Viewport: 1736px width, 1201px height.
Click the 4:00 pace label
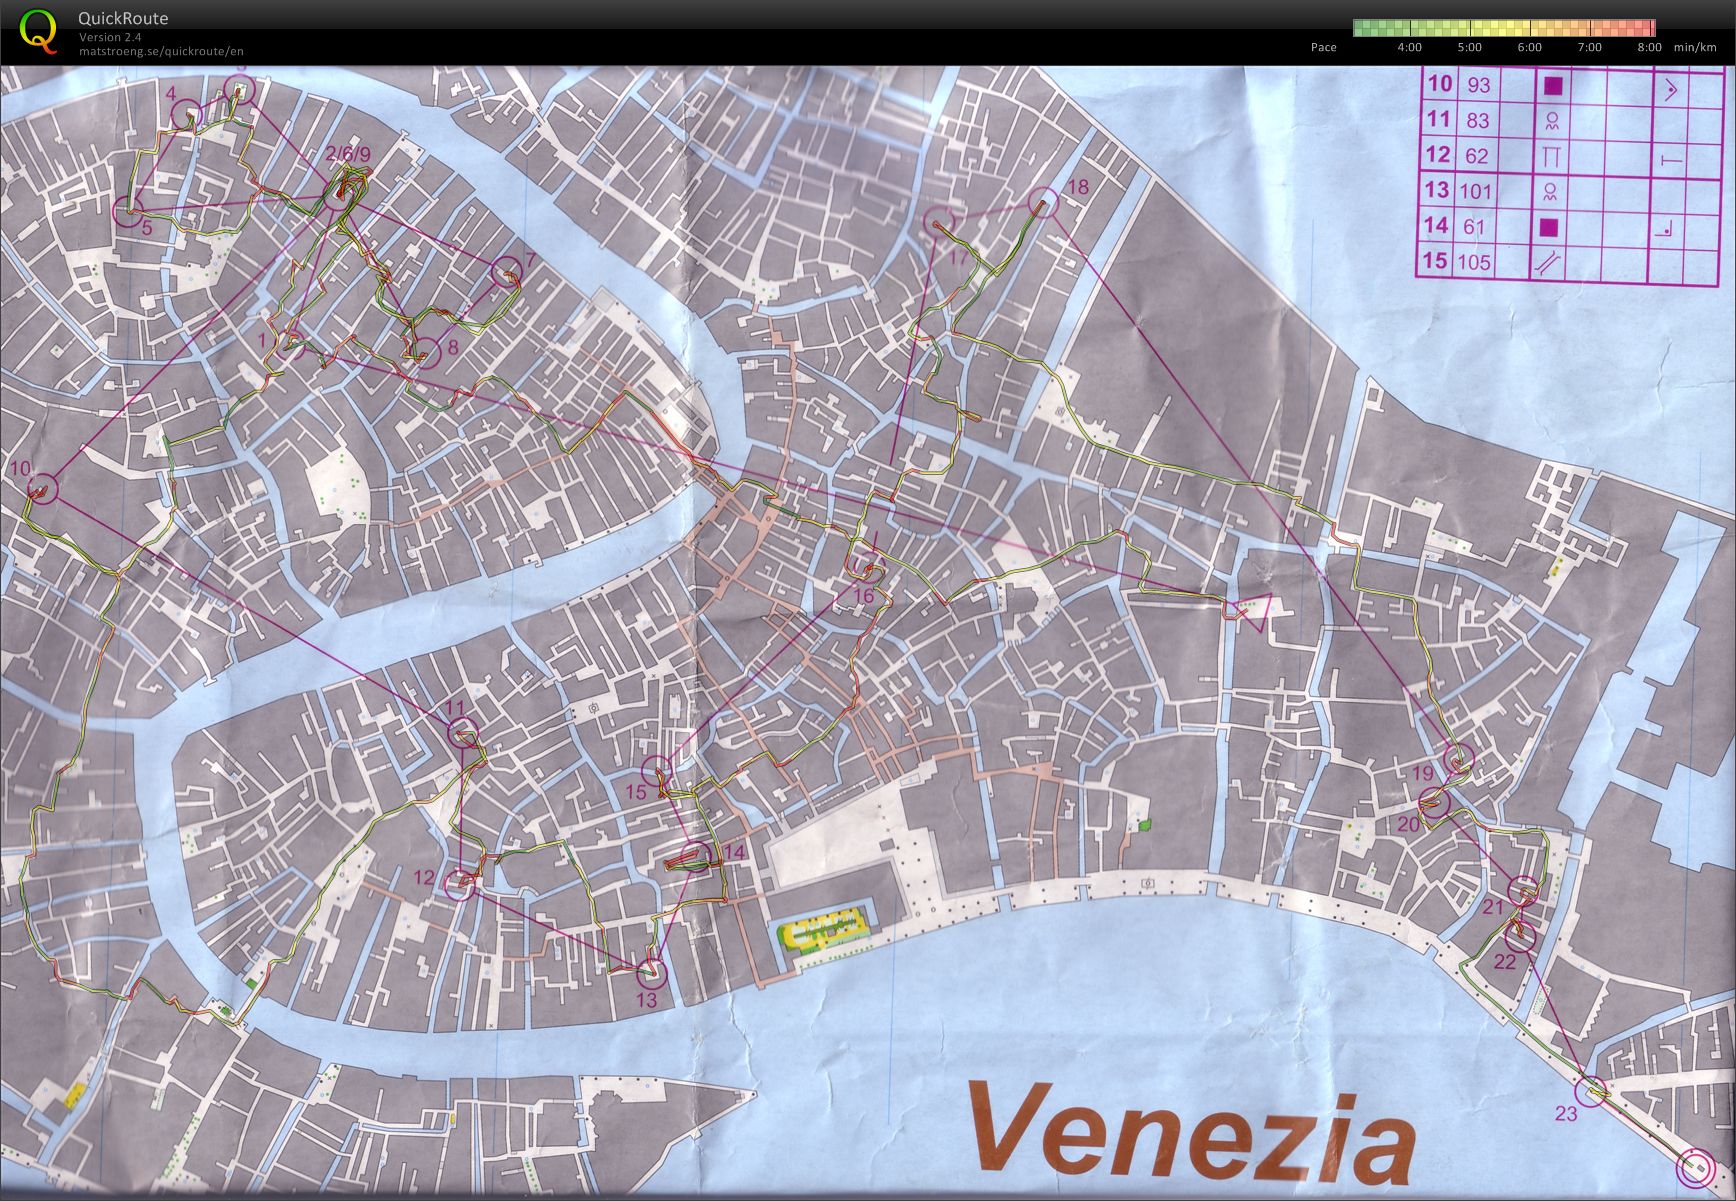pyautogui.click(x=1409, y=47)
